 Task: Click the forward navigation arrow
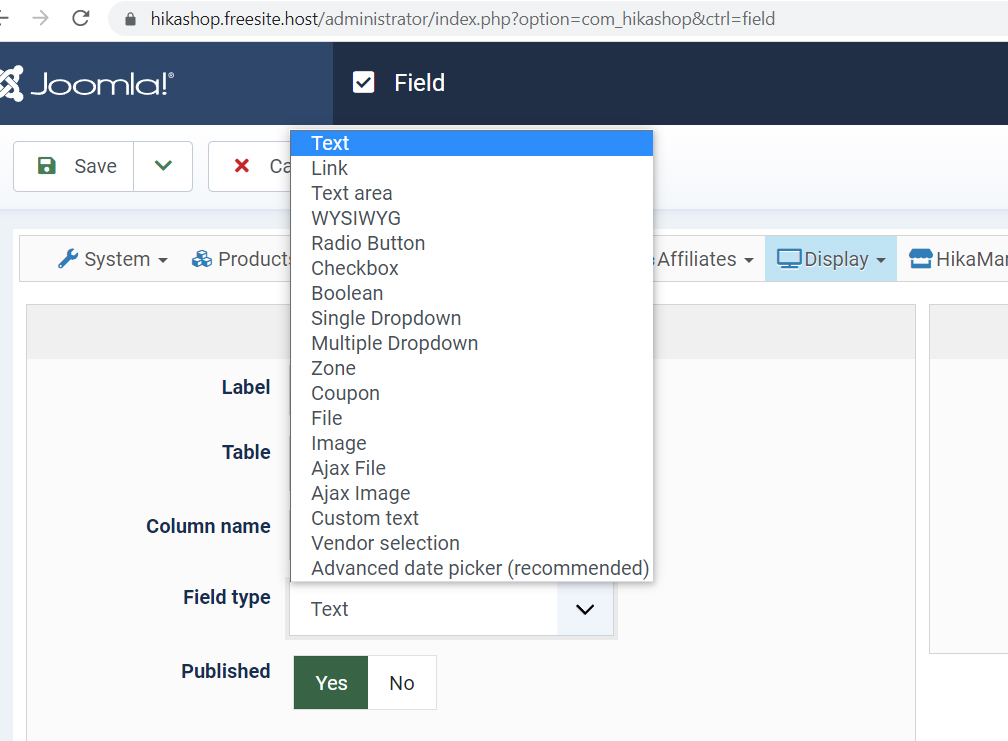[41, 18]
